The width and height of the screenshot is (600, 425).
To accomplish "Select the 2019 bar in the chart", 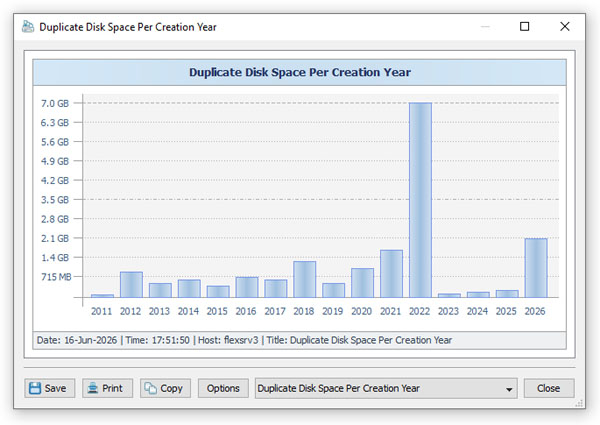I will coord(333,290).
